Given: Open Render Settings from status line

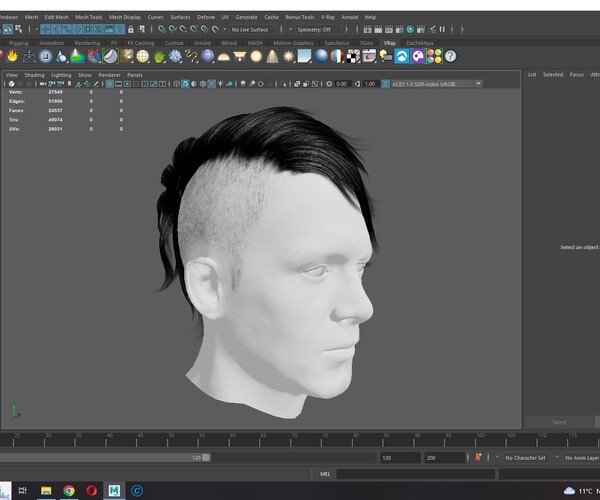Looking at the screenshot, I should [399, 29].
